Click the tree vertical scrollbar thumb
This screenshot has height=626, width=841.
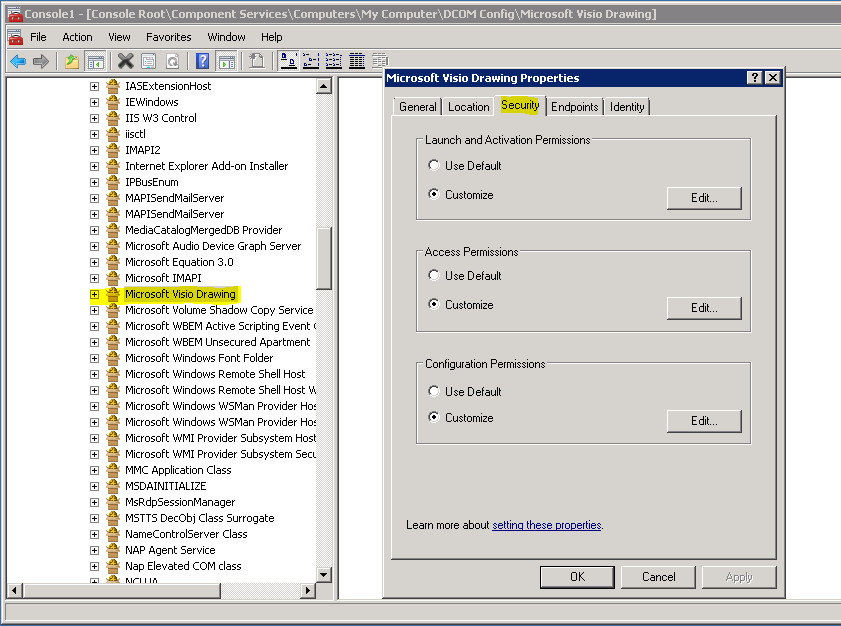(324, 258)
